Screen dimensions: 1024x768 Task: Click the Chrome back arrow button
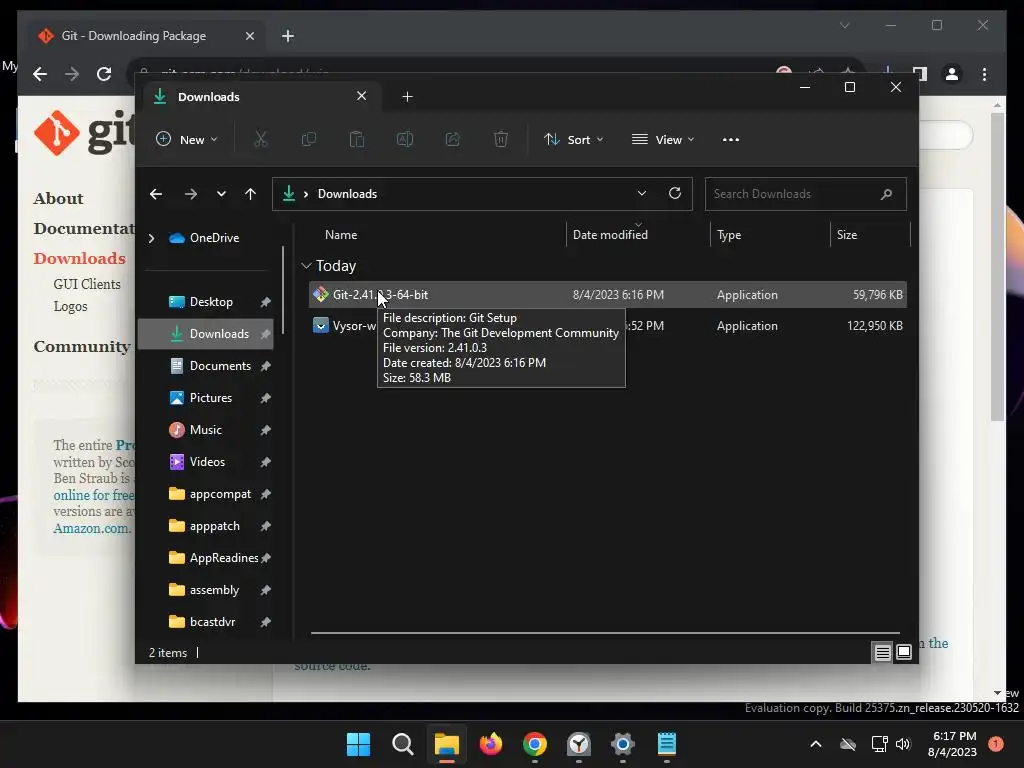(x=40, y=74)
